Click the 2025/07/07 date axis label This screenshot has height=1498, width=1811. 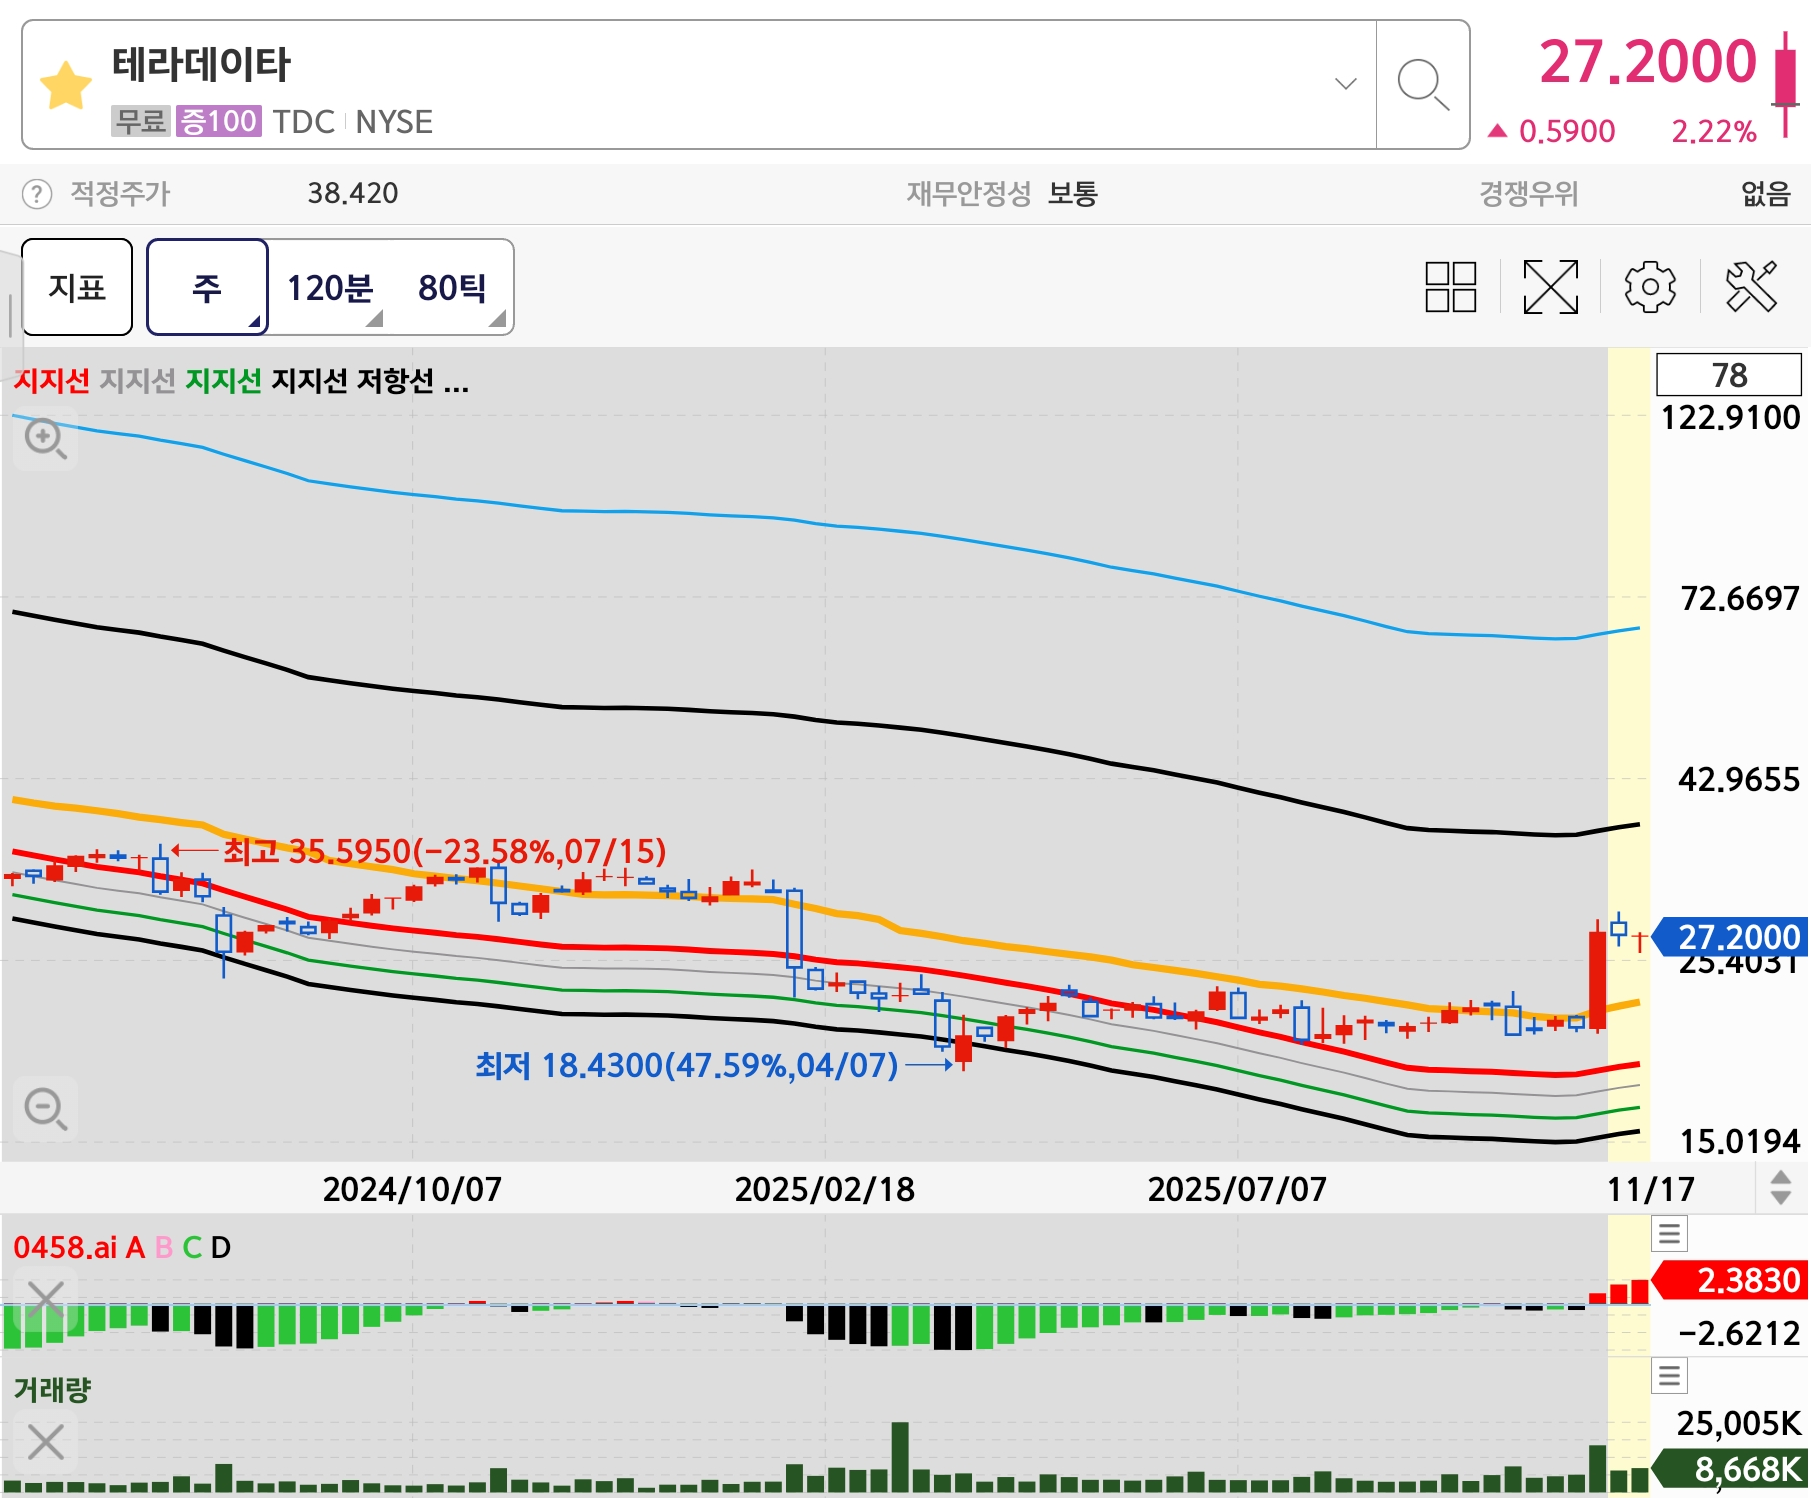[1237, 1189]
